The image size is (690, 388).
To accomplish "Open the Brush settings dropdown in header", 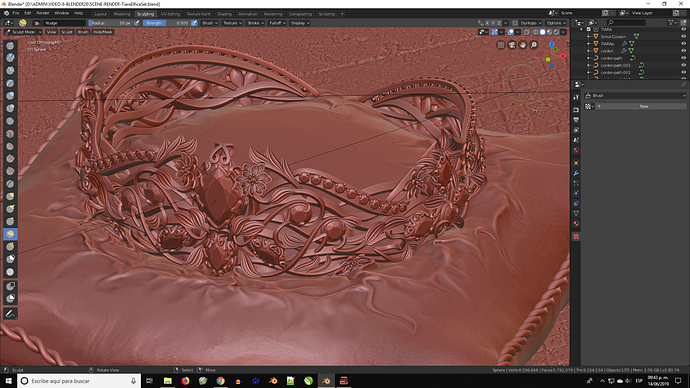I will [210, 23].
